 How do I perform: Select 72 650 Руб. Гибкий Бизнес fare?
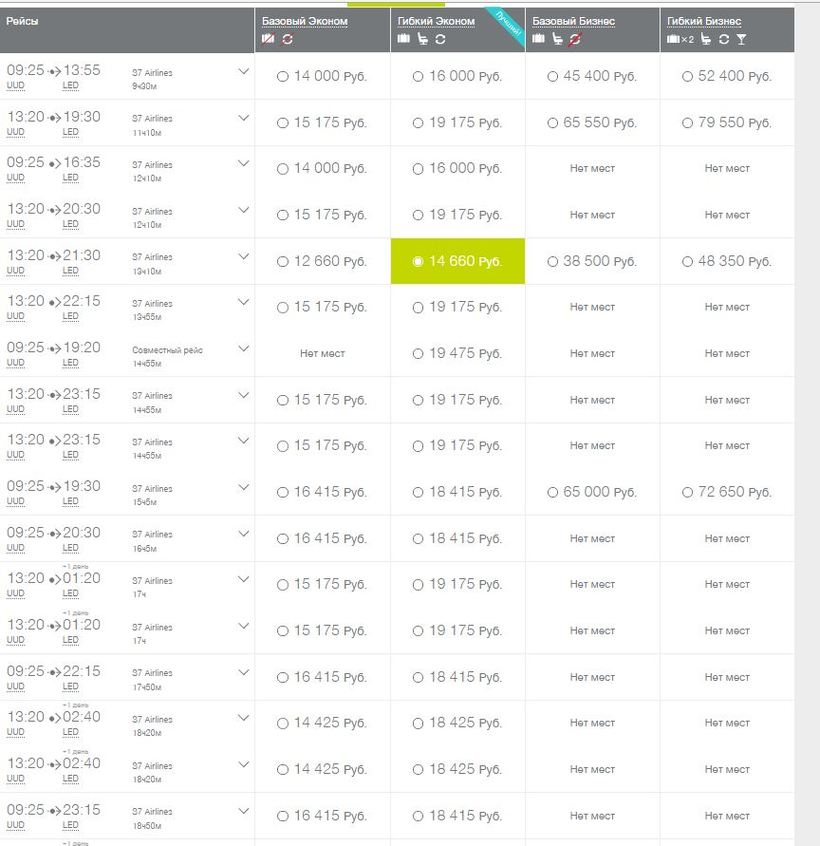(x=687, y=492)
